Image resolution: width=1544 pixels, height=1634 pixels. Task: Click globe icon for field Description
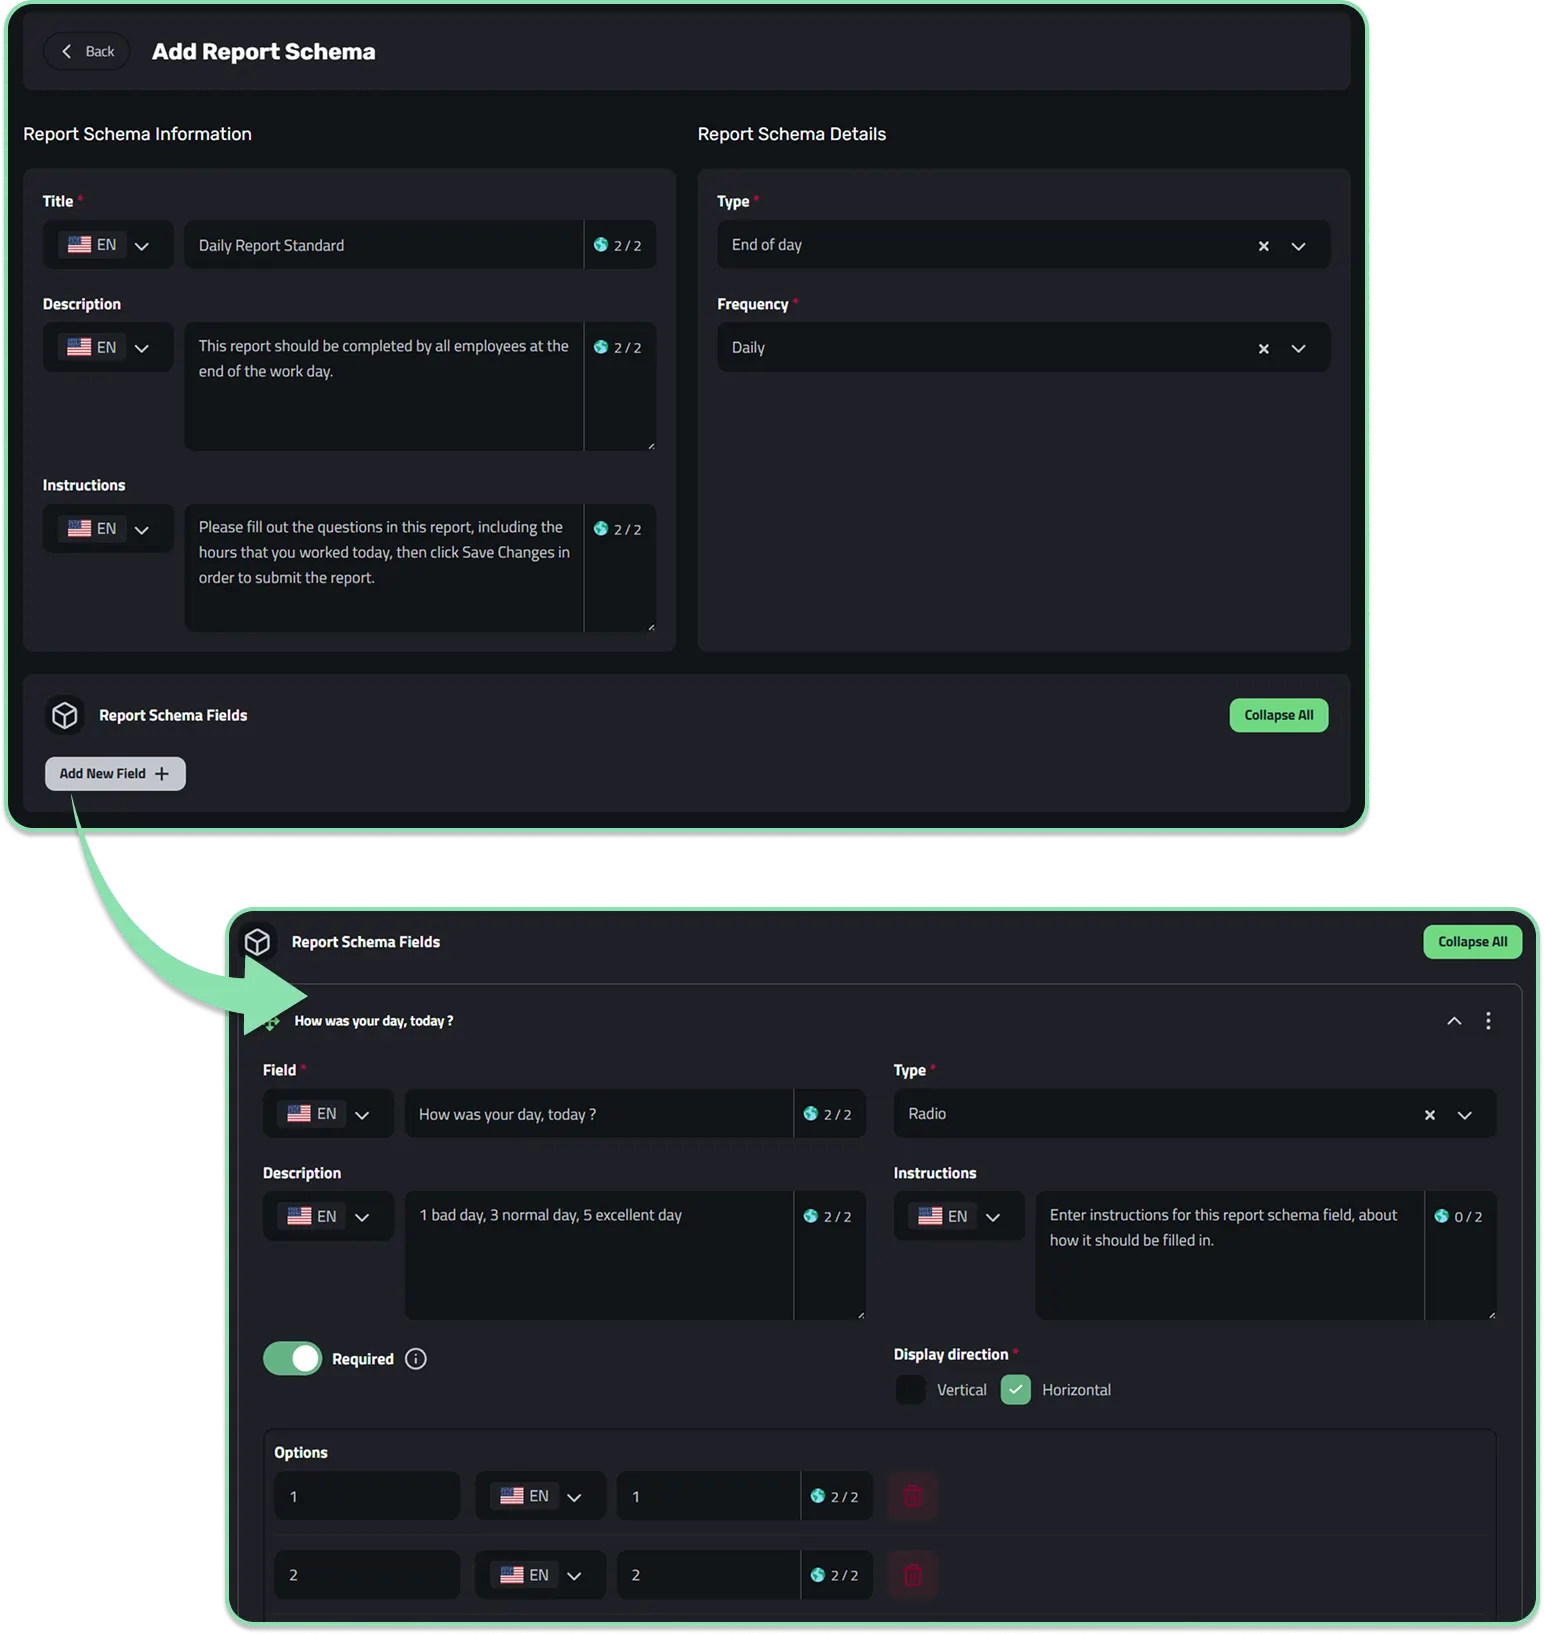pyautogui.click(x=811, y=1216)
